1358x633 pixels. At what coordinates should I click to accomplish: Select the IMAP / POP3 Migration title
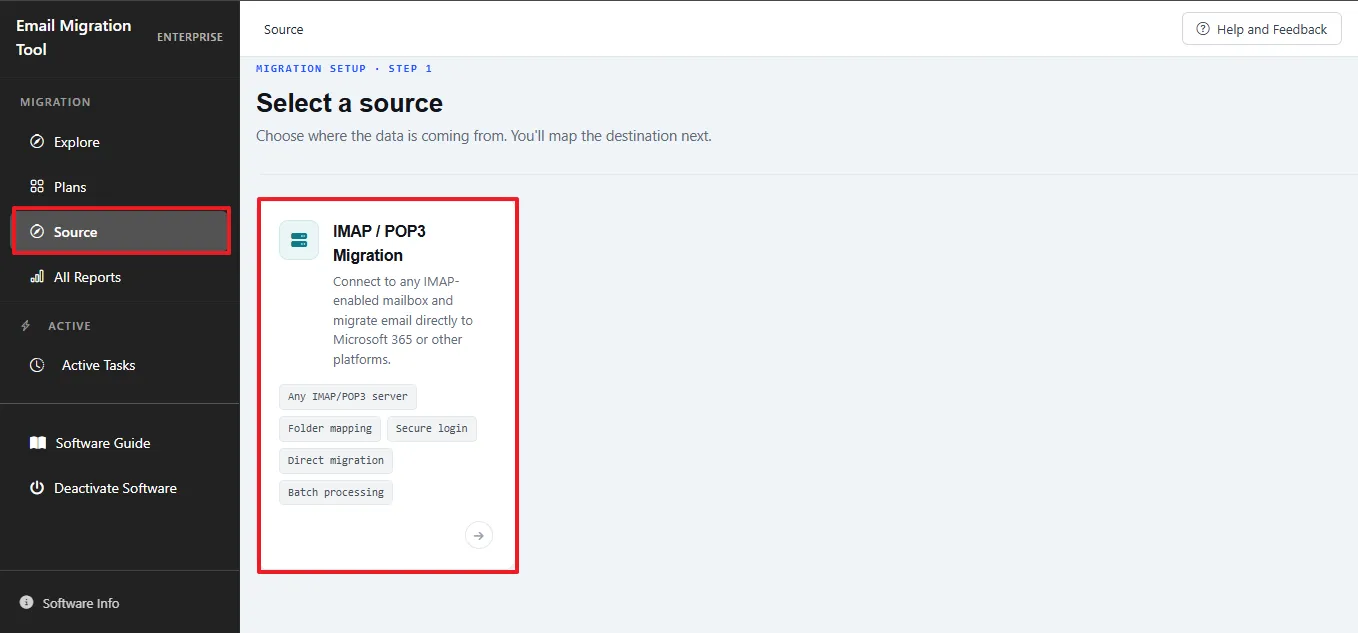coord(379,243)
